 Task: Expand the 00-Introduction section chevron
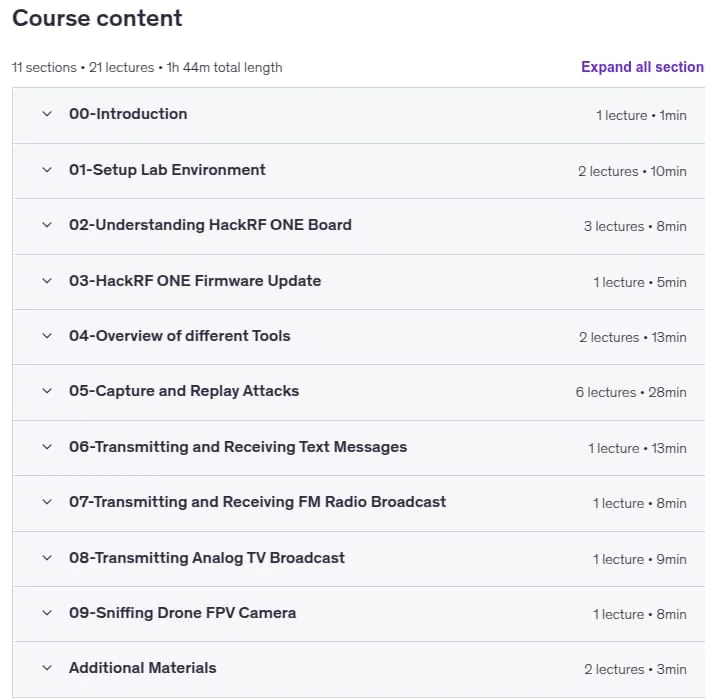tap(47, 114)
